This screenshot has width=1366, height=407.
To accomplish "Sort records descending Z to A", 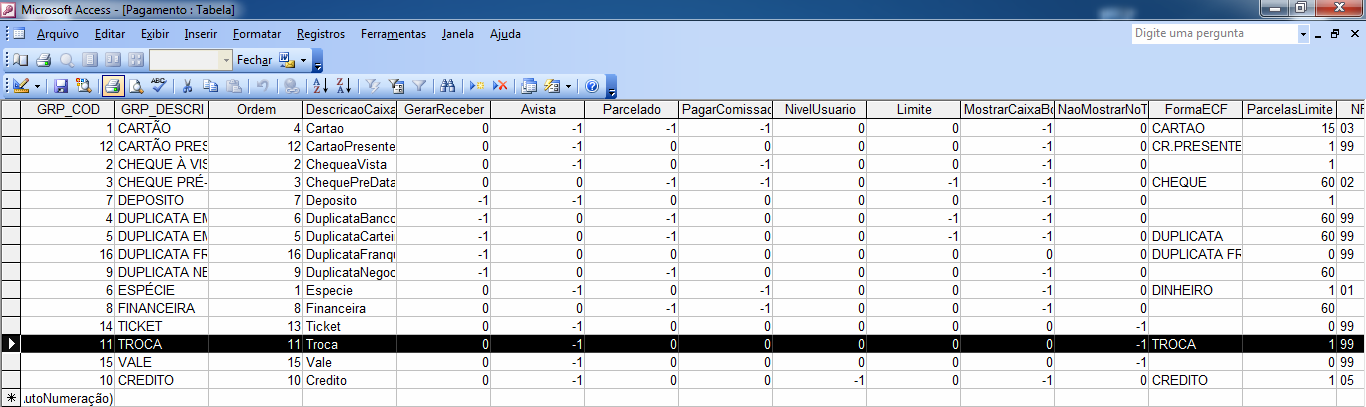I will point(343,86).
